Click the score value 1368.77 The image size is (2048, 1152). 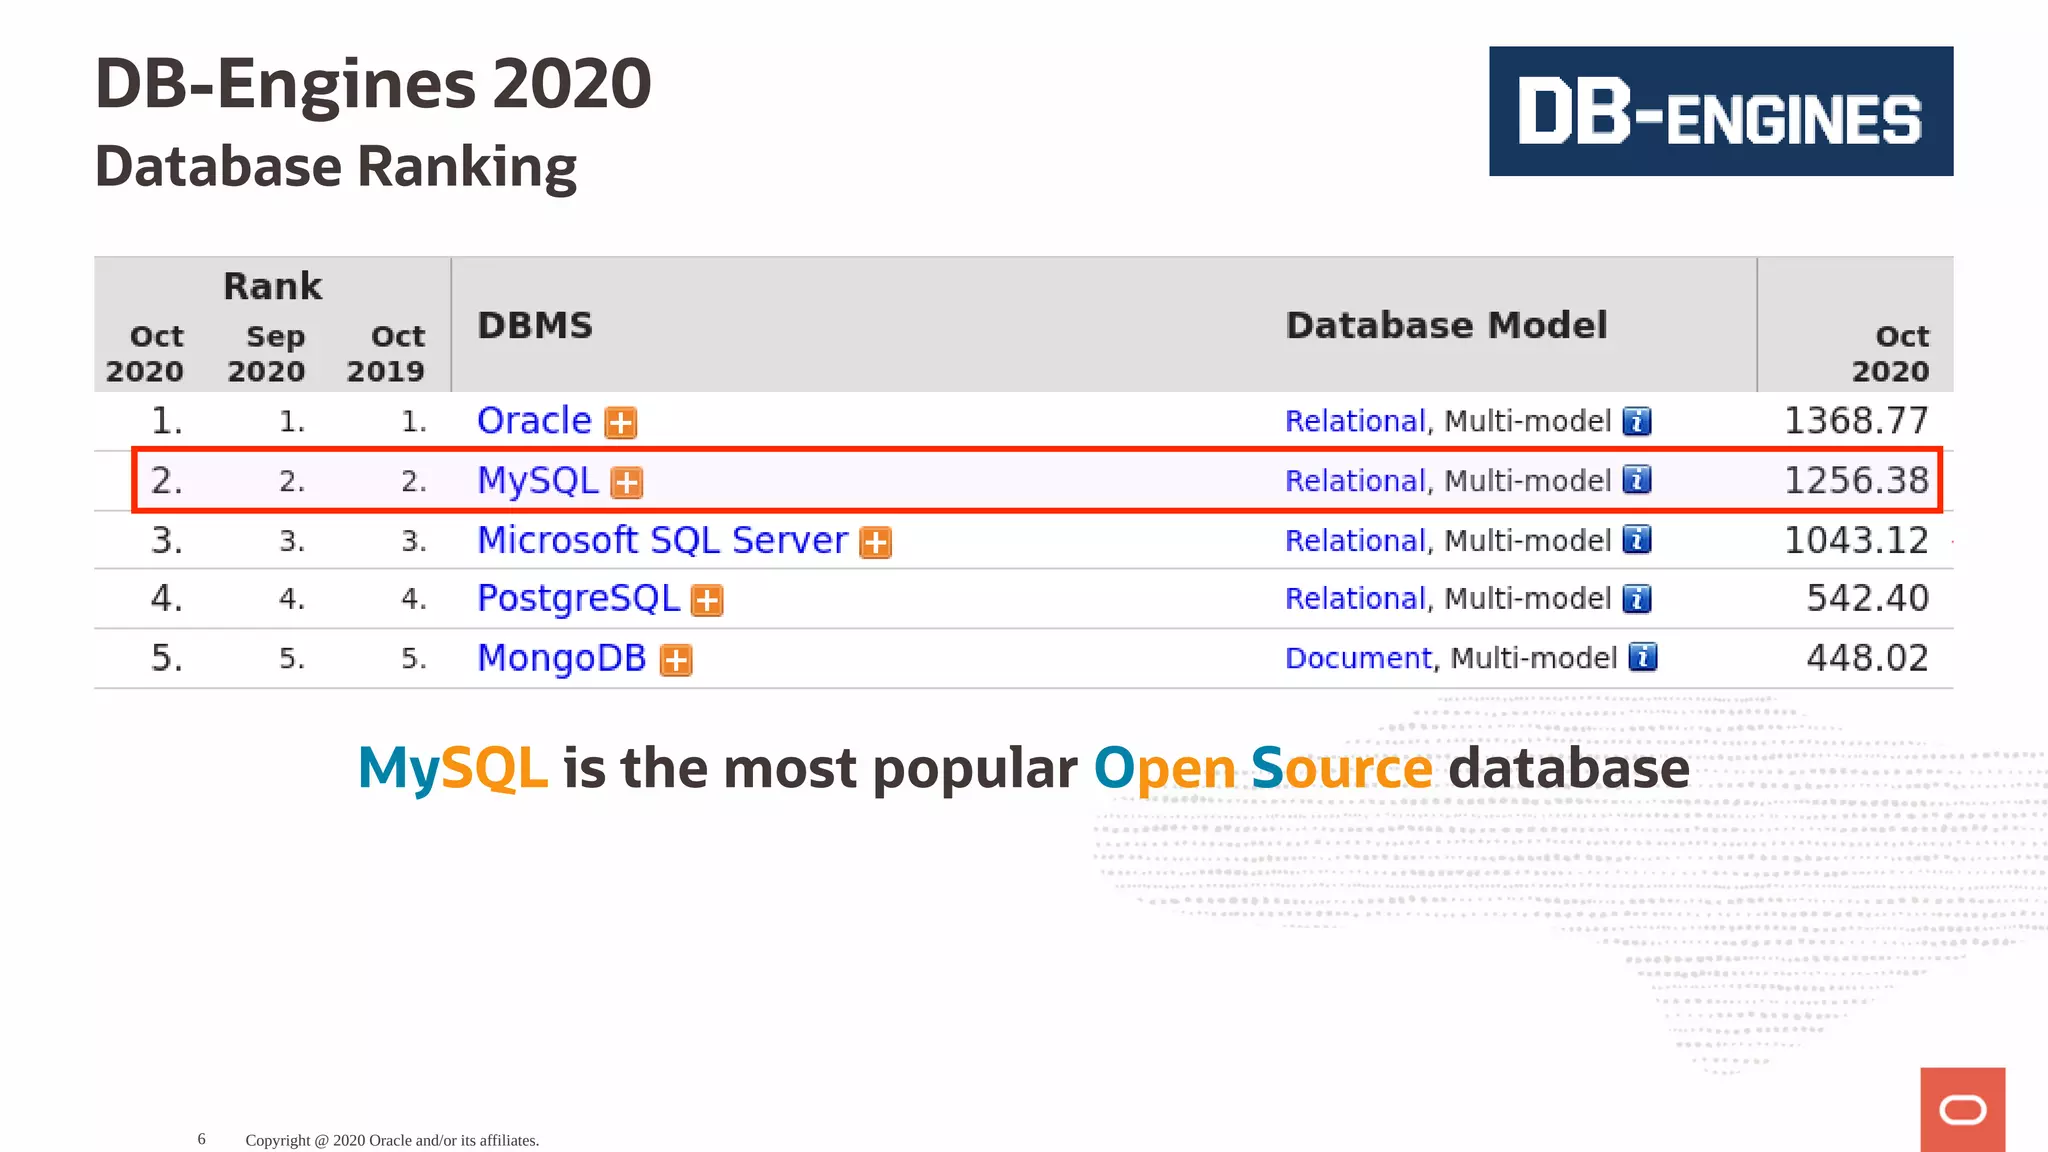tap(1856, 421)
